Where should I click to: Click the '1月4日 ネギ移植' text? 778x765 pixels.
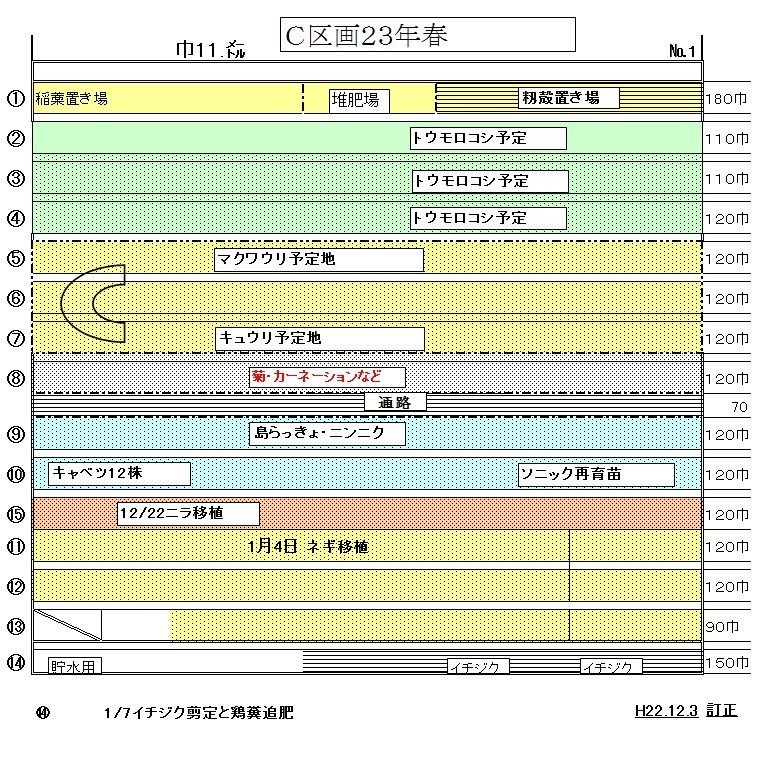[x=308, y=546]
